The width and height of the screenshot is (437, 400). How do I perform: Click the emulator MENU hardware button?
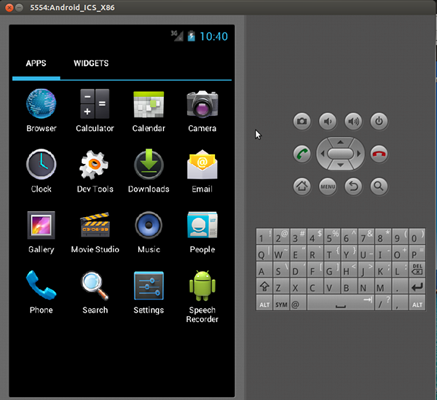(328, 186)
